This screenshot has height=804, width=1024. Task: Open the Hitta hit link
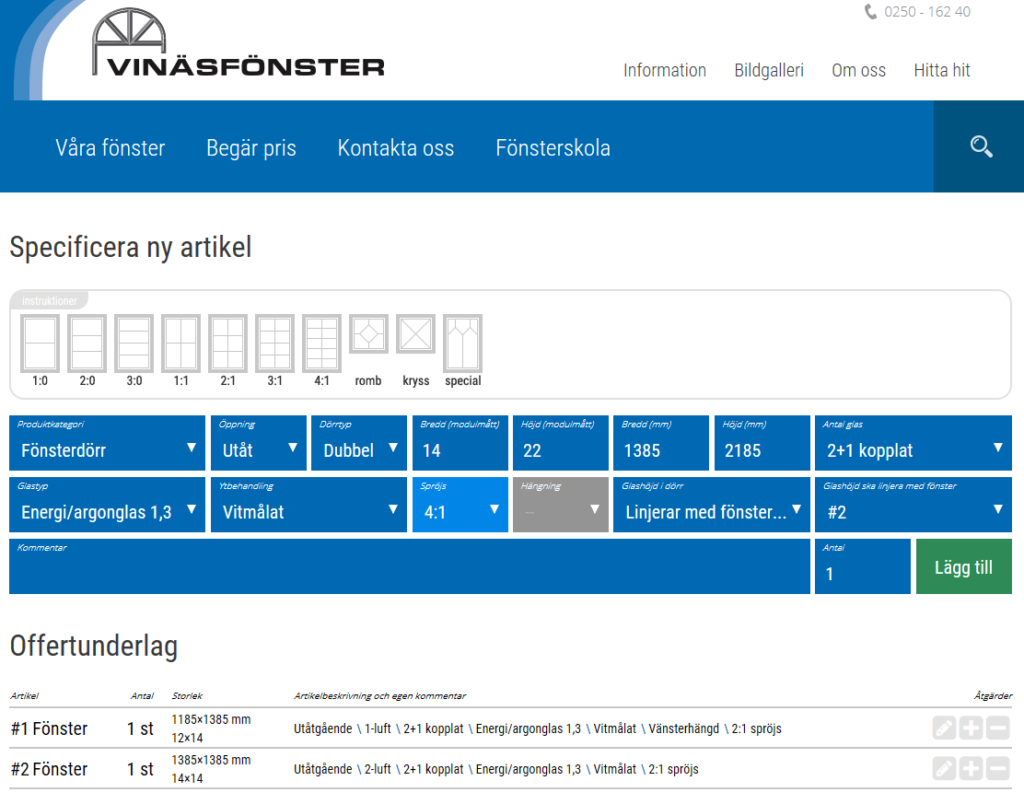(942, 70)
